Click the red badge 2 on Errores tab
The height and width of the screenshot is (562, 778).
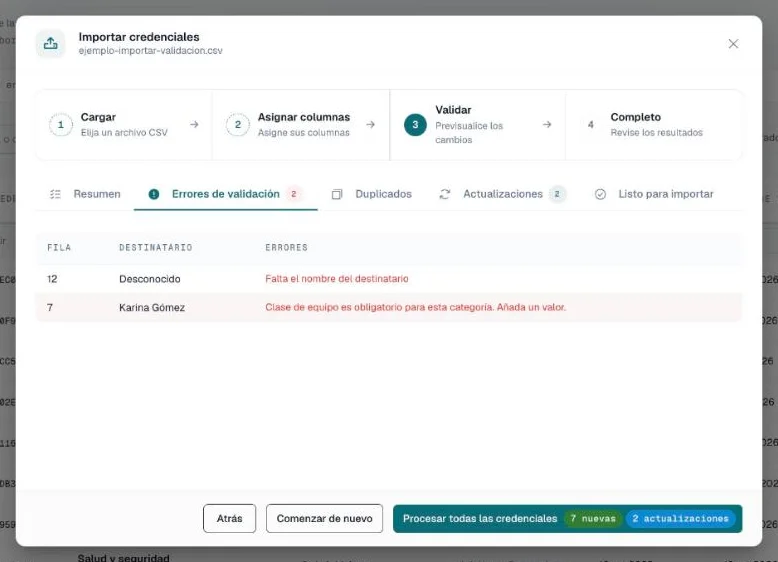[294, 194]
